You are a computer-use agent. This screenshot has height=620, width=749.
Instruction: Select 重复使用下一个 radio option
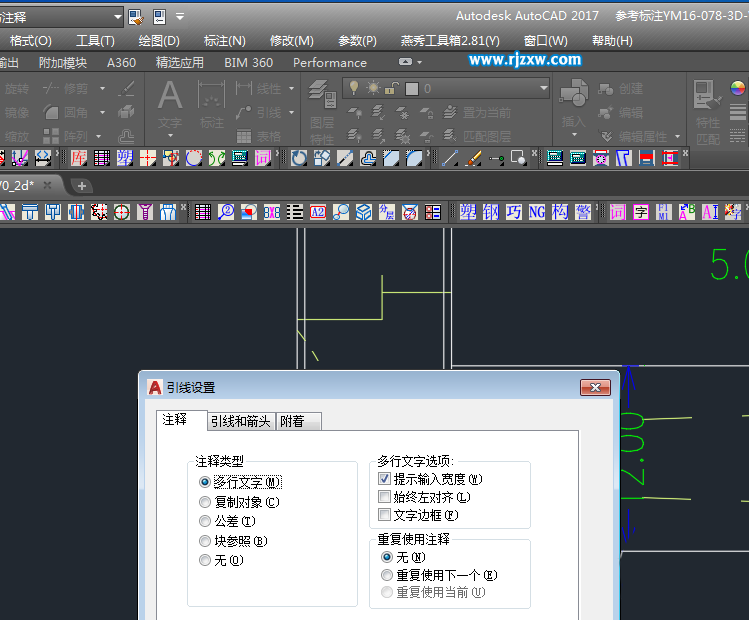[387, 575]
